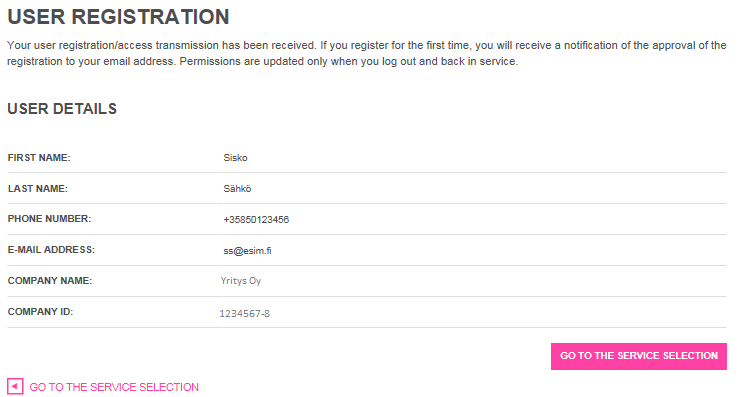The height and width of the screenshot is (397, 738).
Task: Select the last name value Sähkö
Action: click(237, 189)
